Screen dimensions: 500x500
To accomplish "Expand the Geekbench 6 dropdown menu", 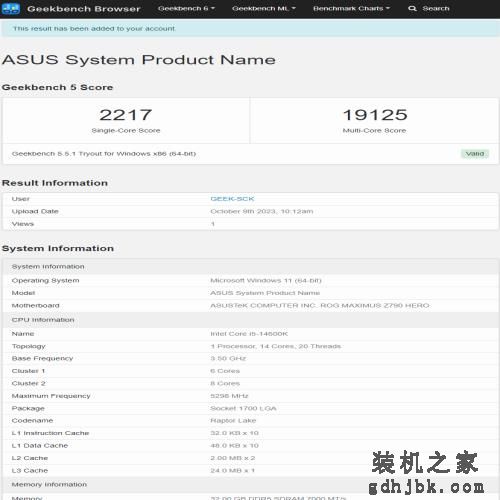I will tap(186, 8).
